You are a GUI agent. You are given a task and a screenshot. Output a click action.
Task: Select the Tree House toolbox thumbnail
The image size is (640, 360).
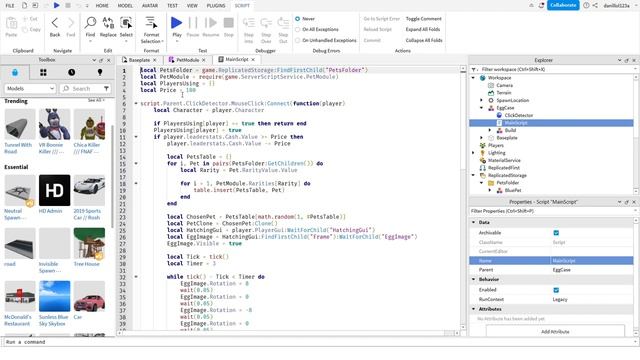point(89,244)
